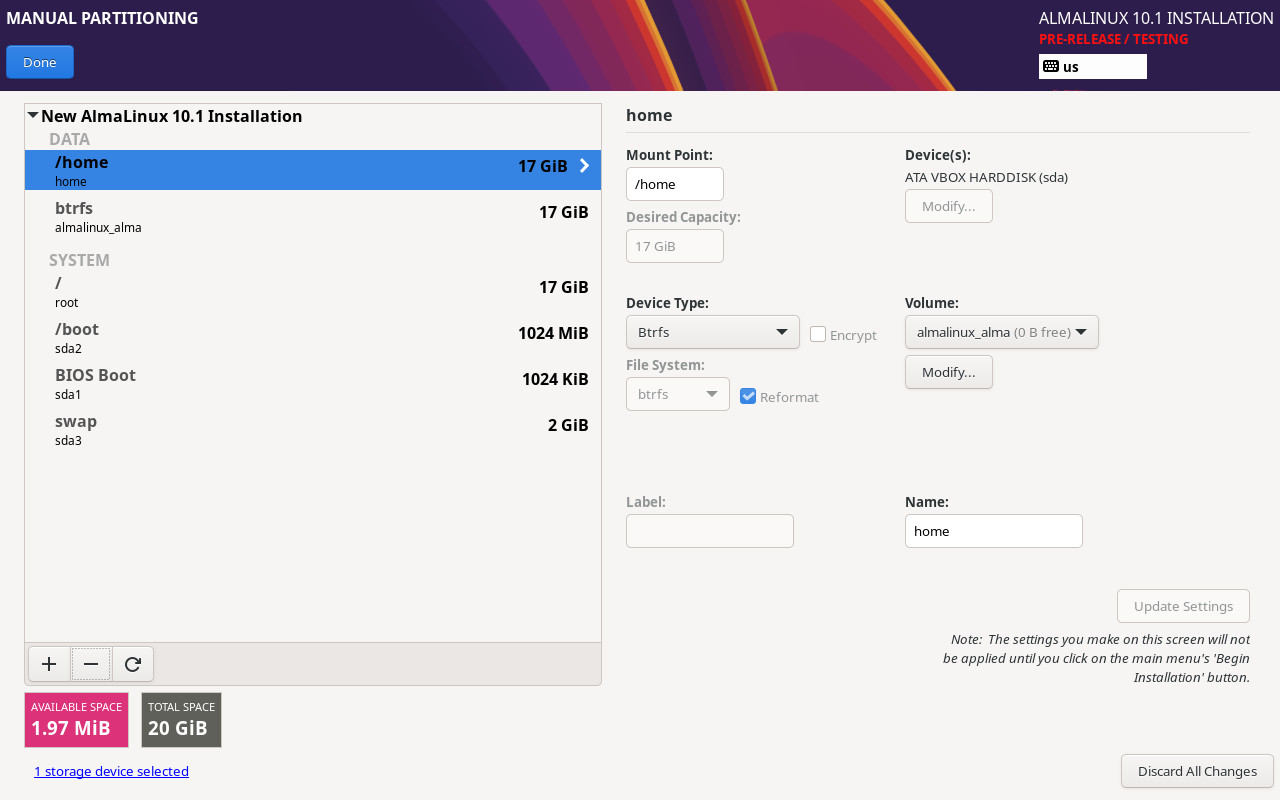The width and height of the screenshot is (1280, 800).
Task: Click the minus icon to remove mount point
Action: point(91,664)
